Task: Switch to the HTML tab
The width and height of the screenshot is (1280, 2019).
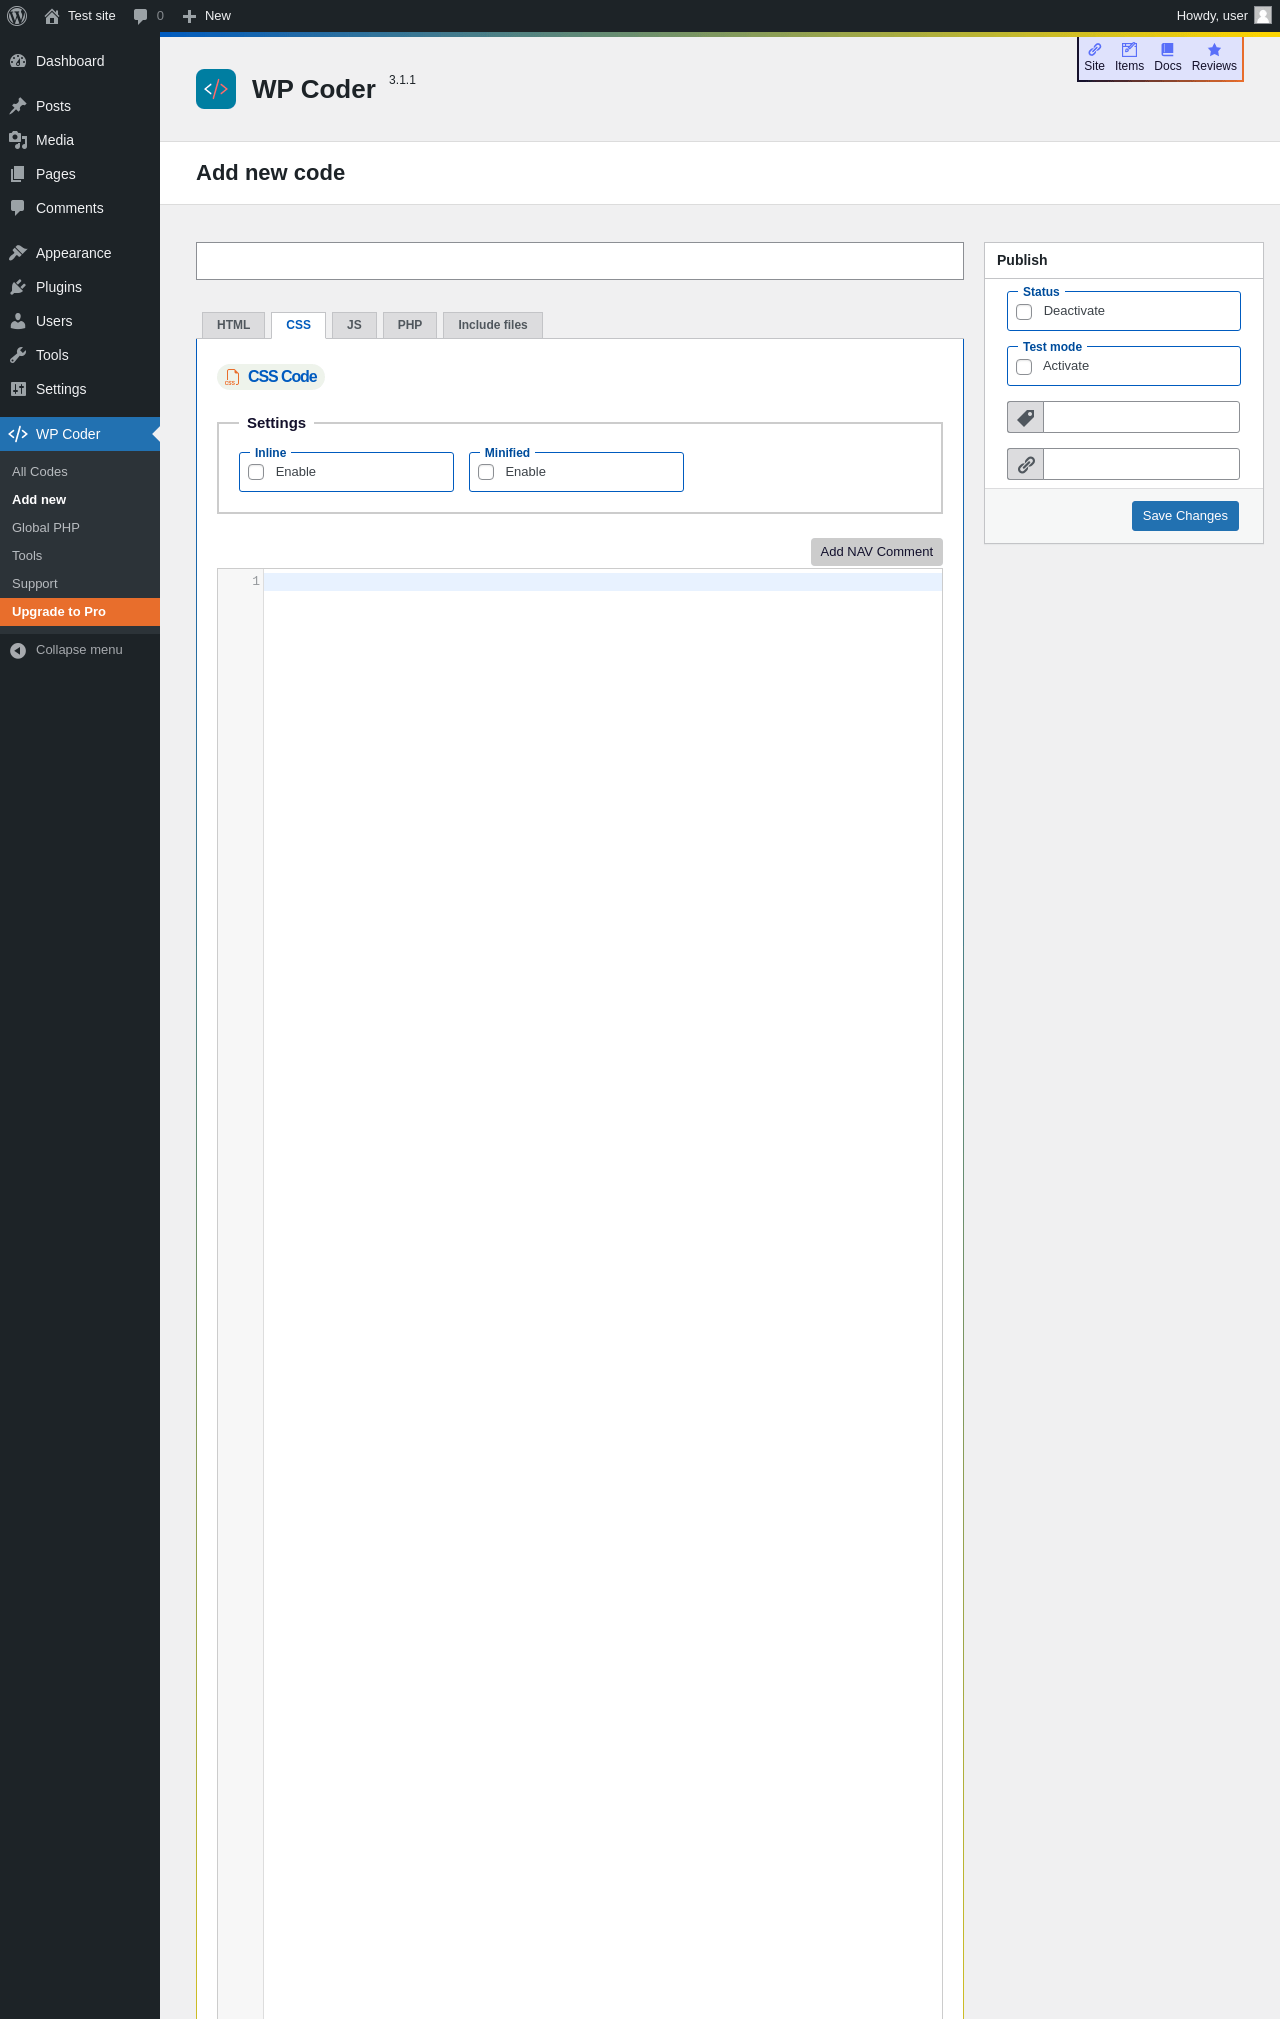Action: click(234, 325)
